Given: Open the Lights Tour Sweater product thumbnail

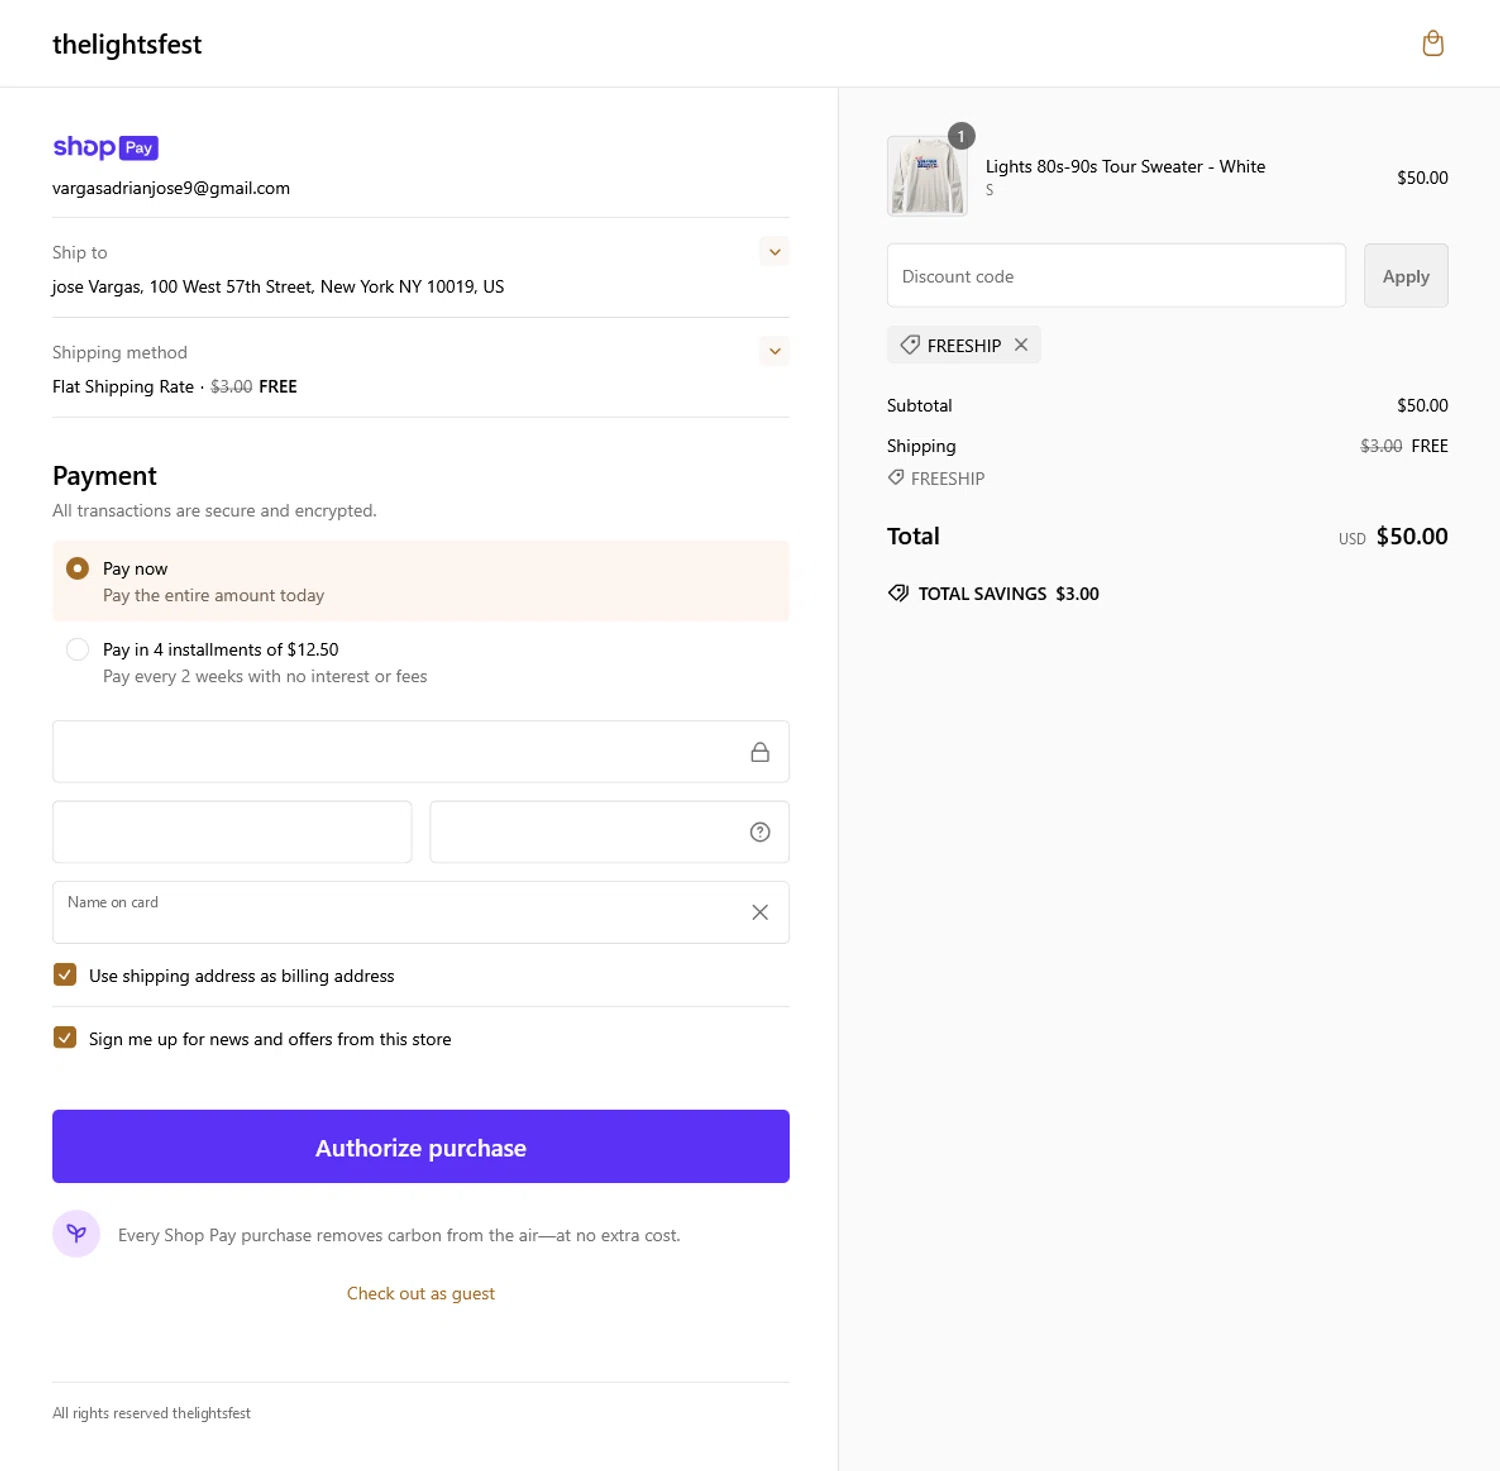Looking at the screenshot, I should 927,176.
